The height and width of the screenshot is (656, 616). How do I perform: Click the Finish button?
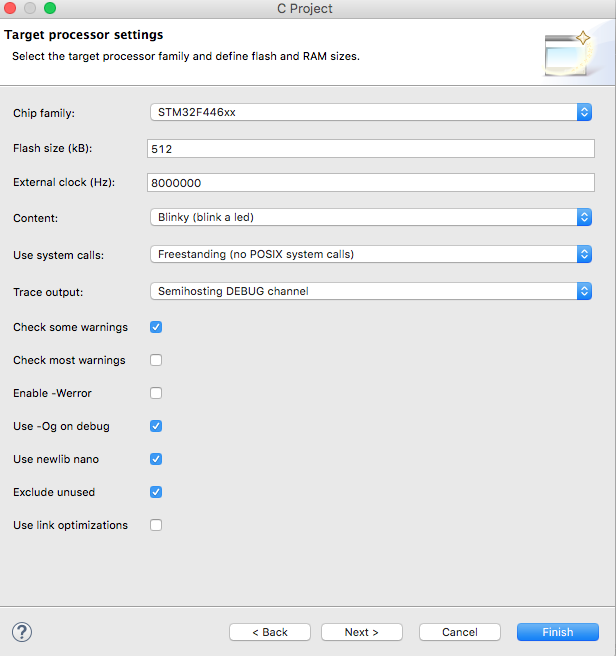click(x=558, y=632)
